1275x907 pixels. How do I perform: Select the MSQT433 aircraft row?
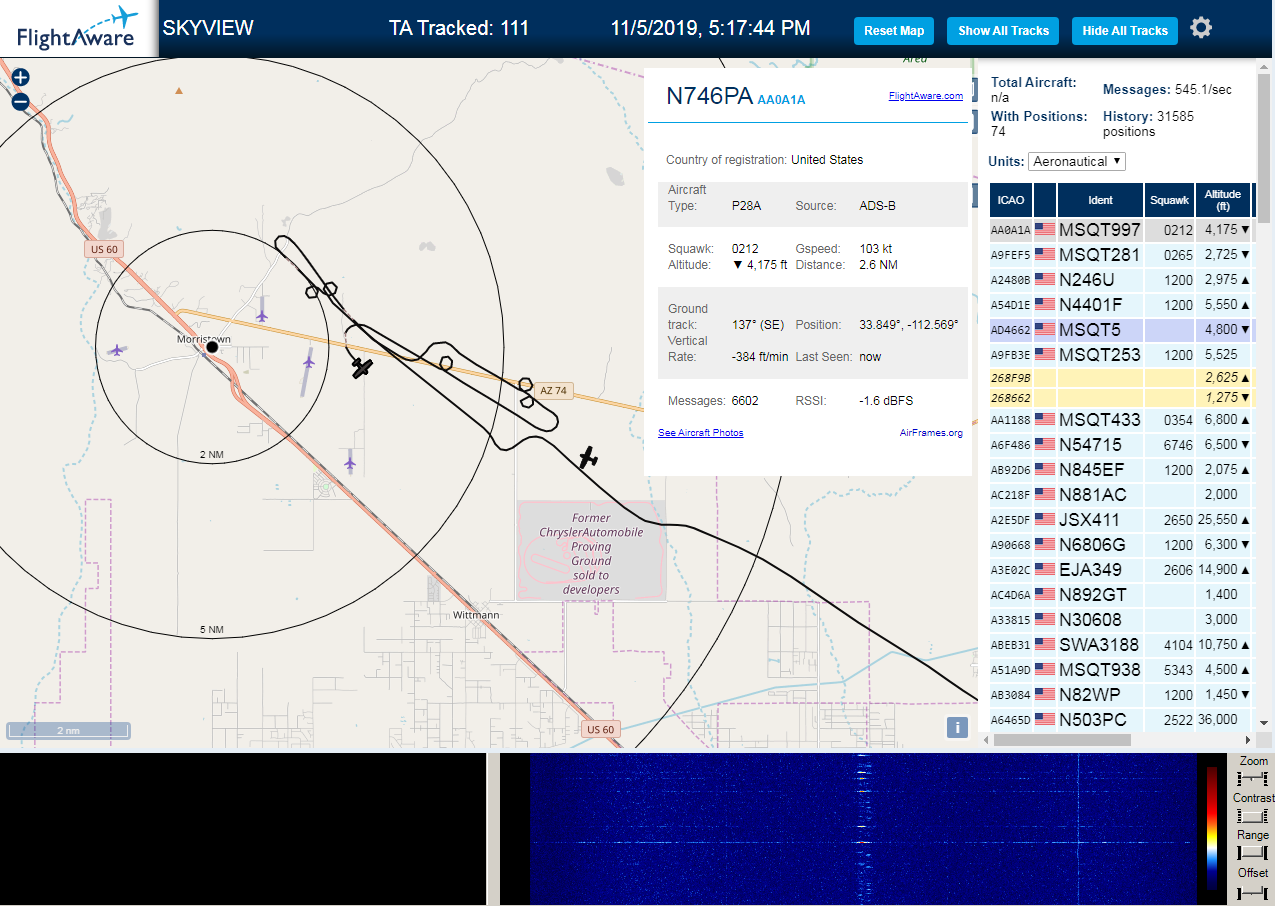(x=1121, y=420)
